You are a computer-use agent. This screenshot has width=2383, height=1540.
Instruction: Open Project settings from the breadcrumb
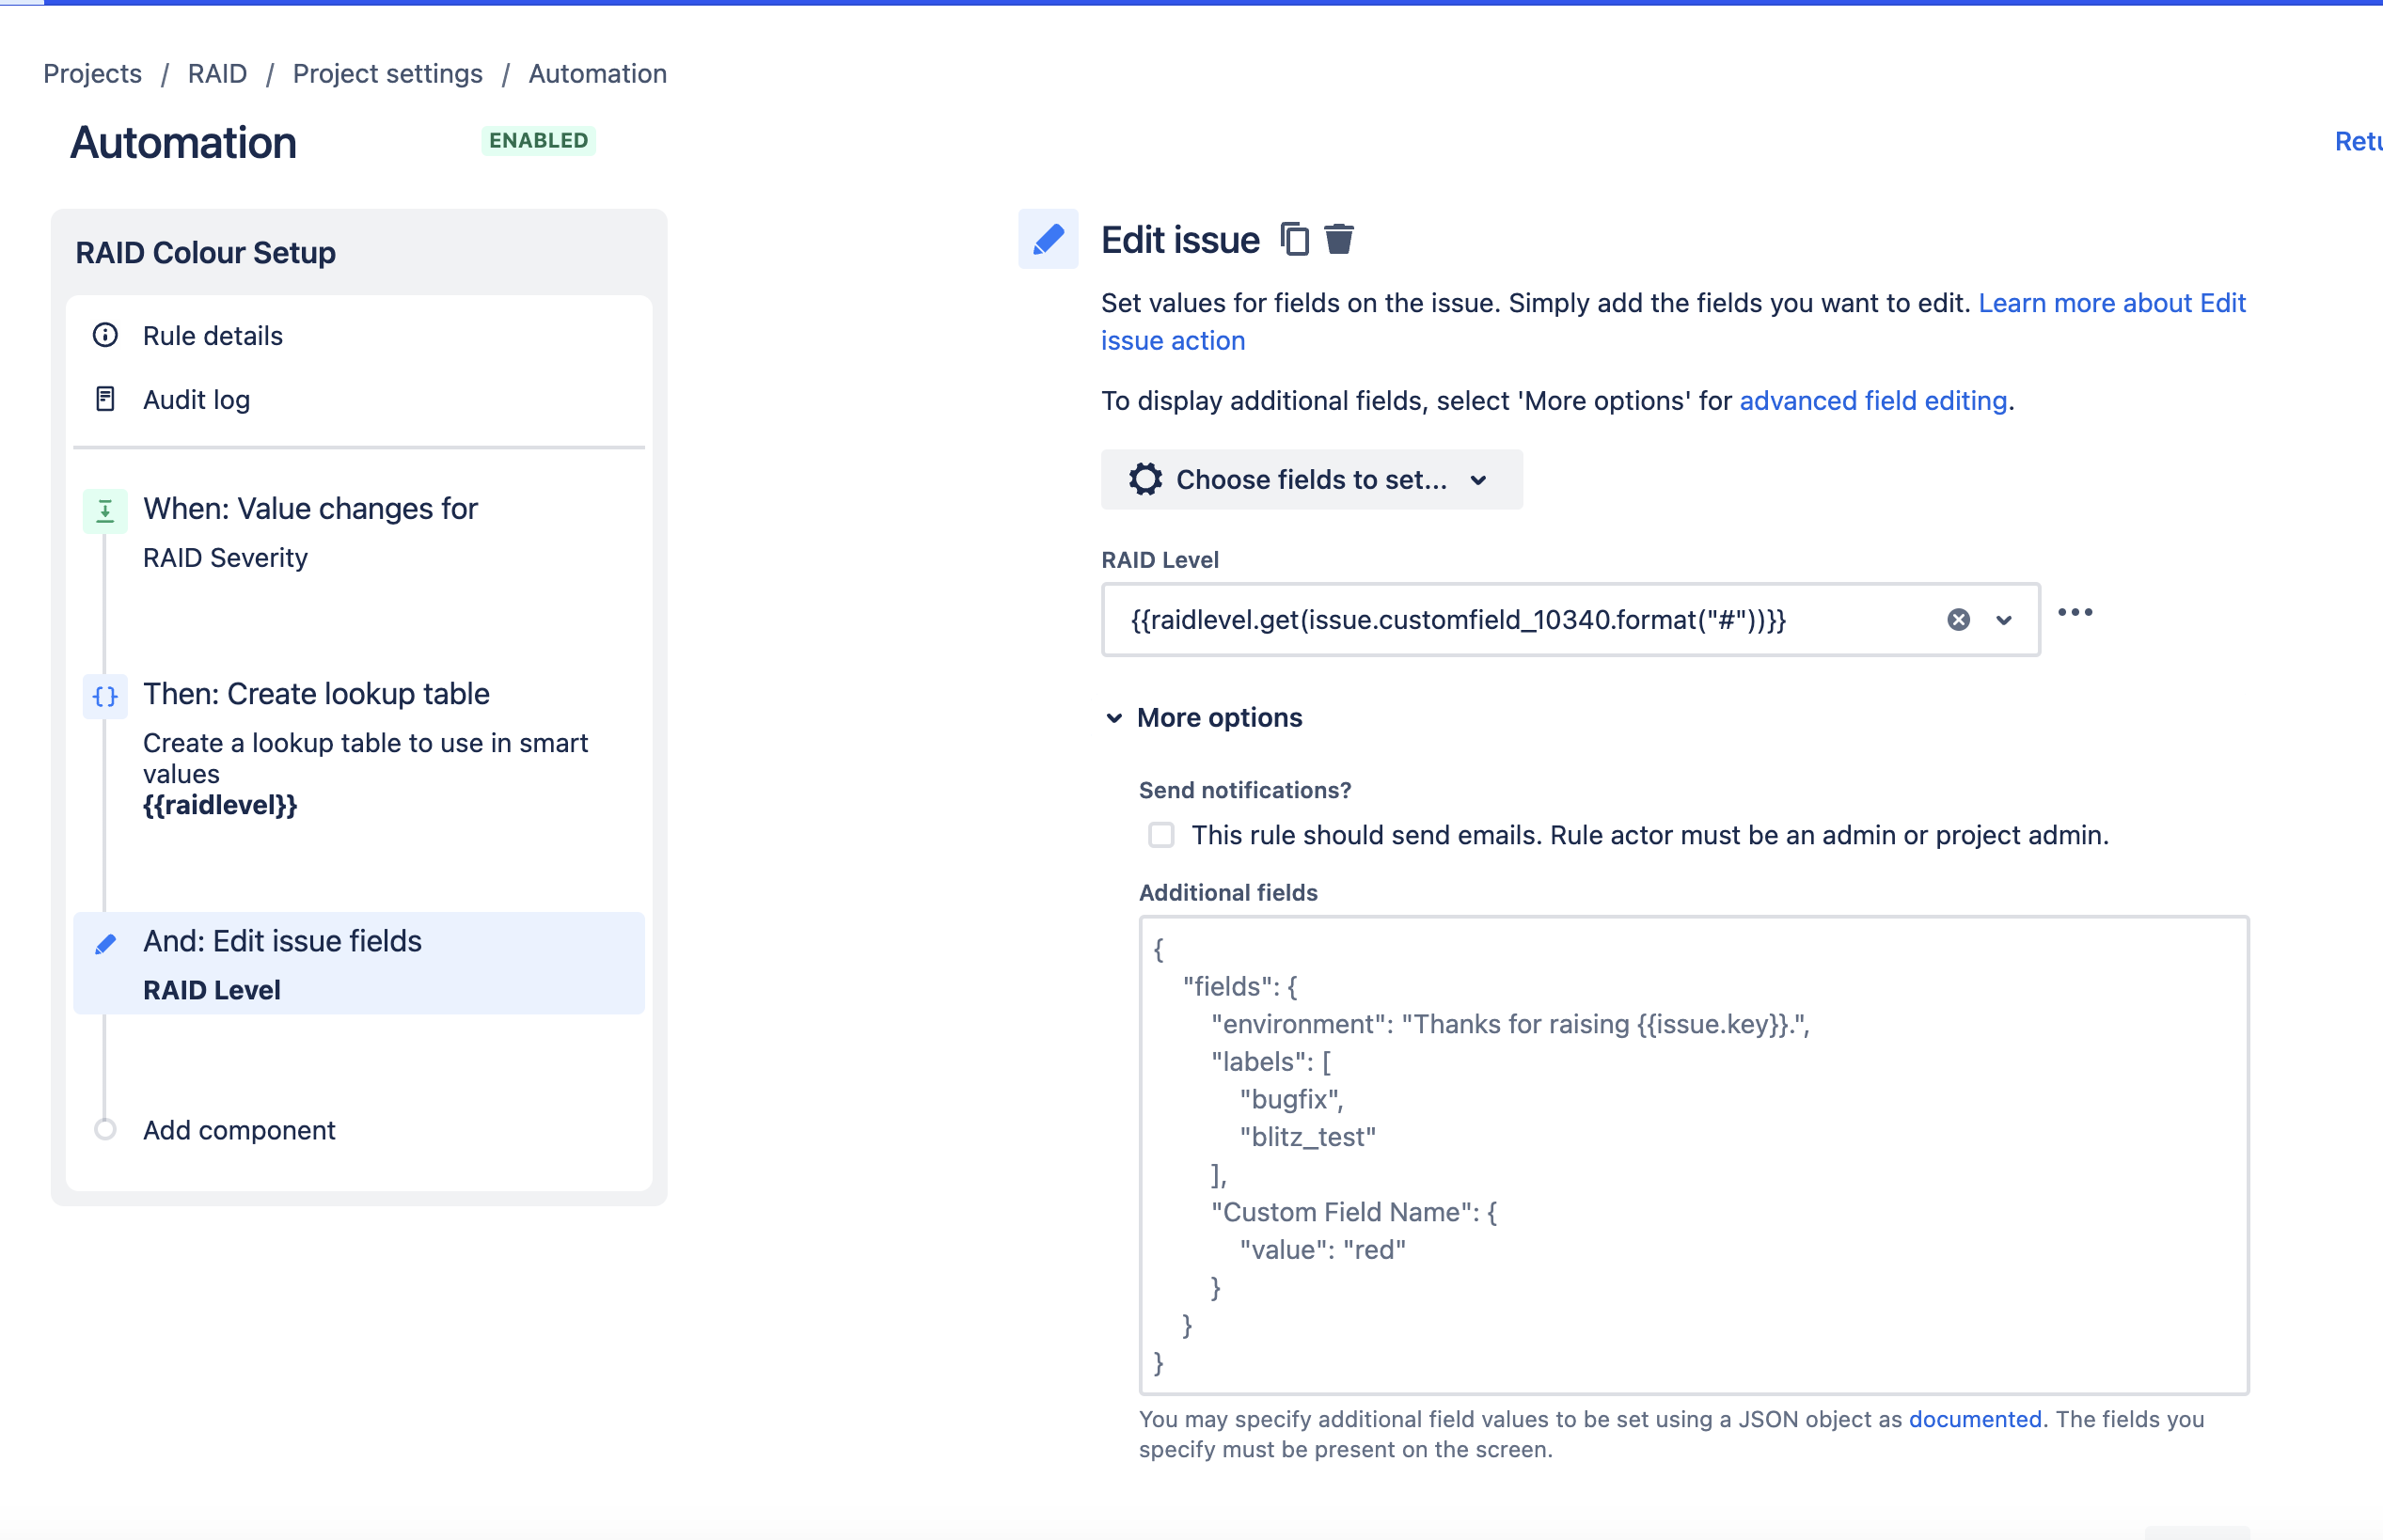388,73
